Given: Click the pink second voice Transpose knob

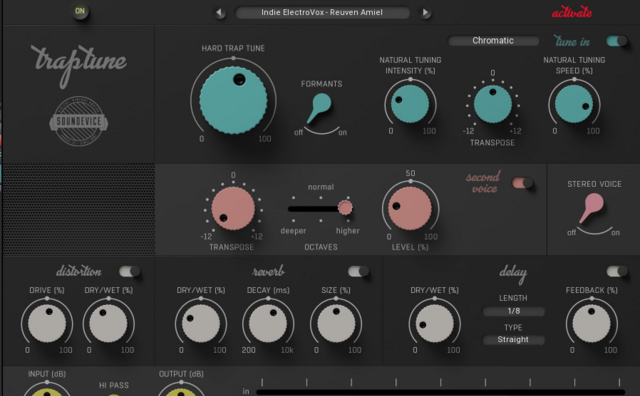Looking at the screenshot, I should click(233, 208).
